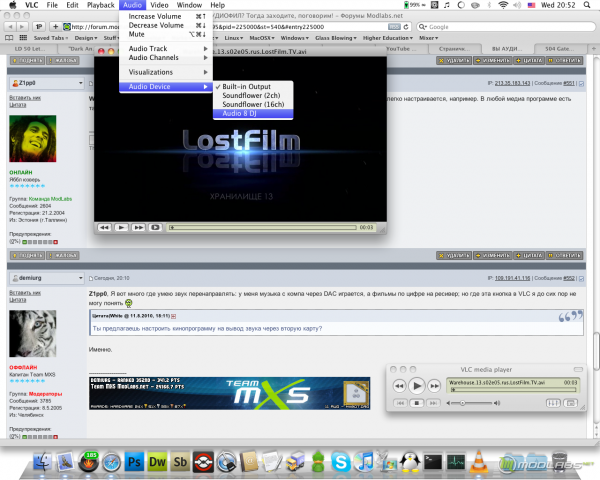Open Z1pp0 user dropdown menu
Image resolution: width=600 pixels, height=480 pixels.
click(x=47, y=83)
